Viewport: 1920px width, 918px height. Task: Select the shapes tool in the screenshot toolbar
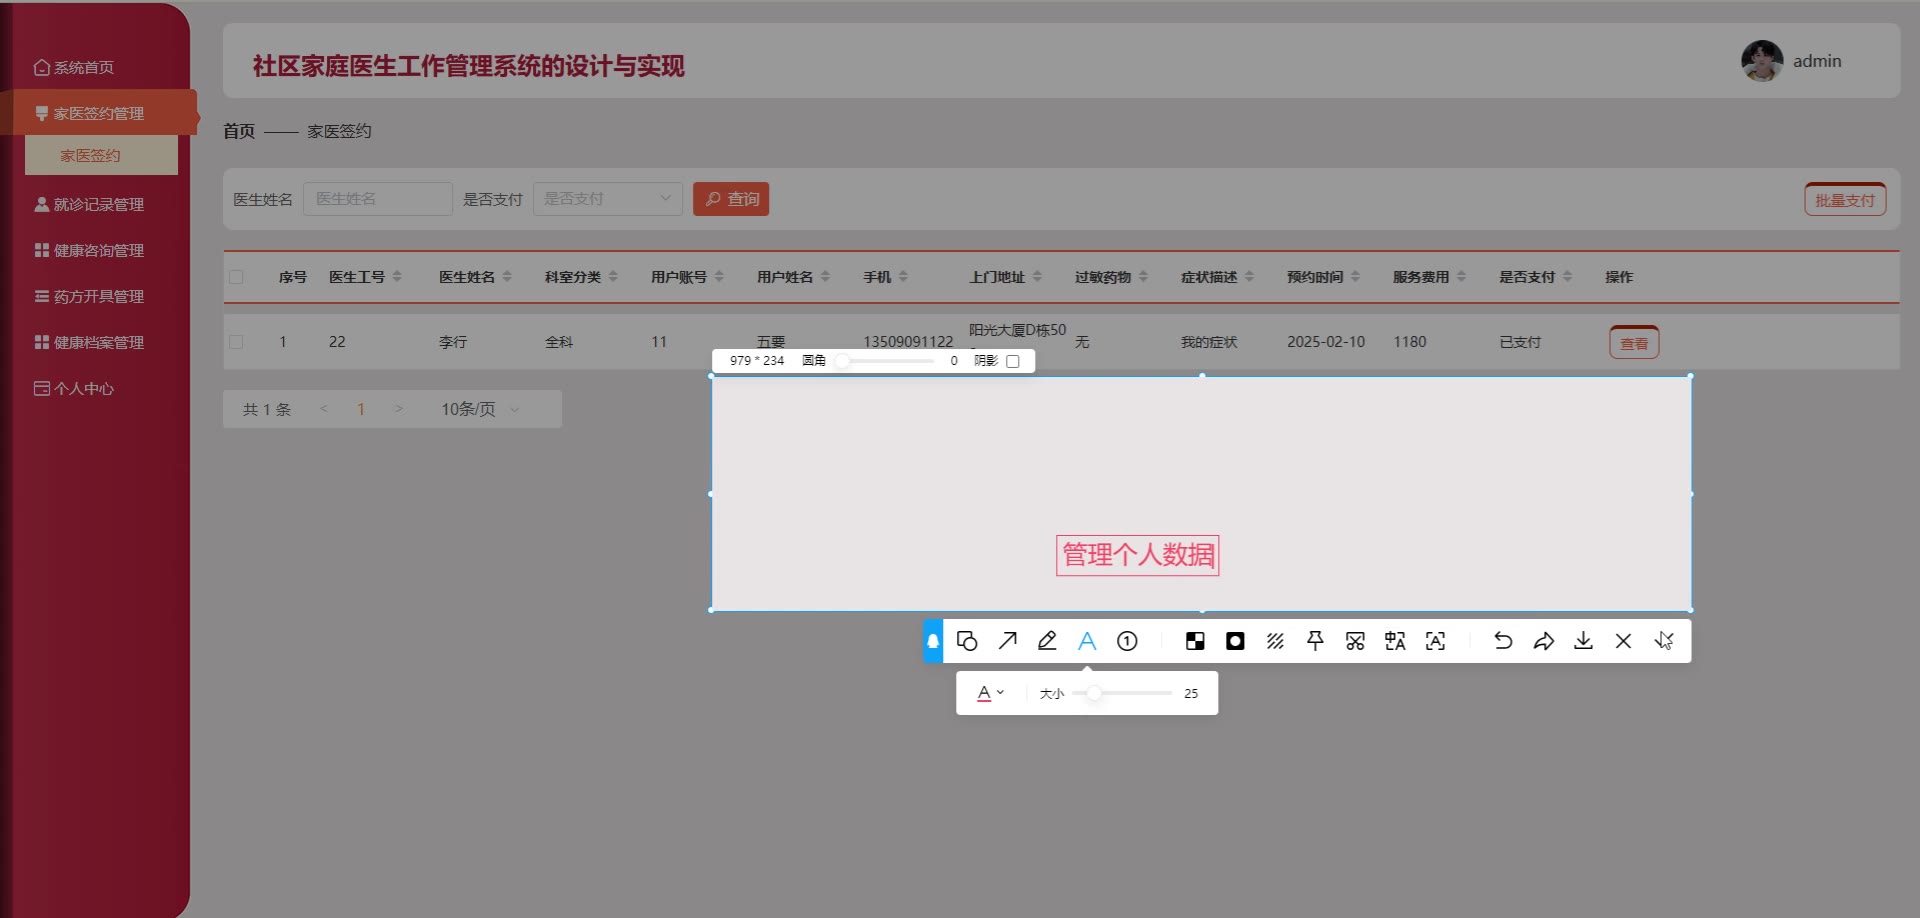[x=967, y=641]
